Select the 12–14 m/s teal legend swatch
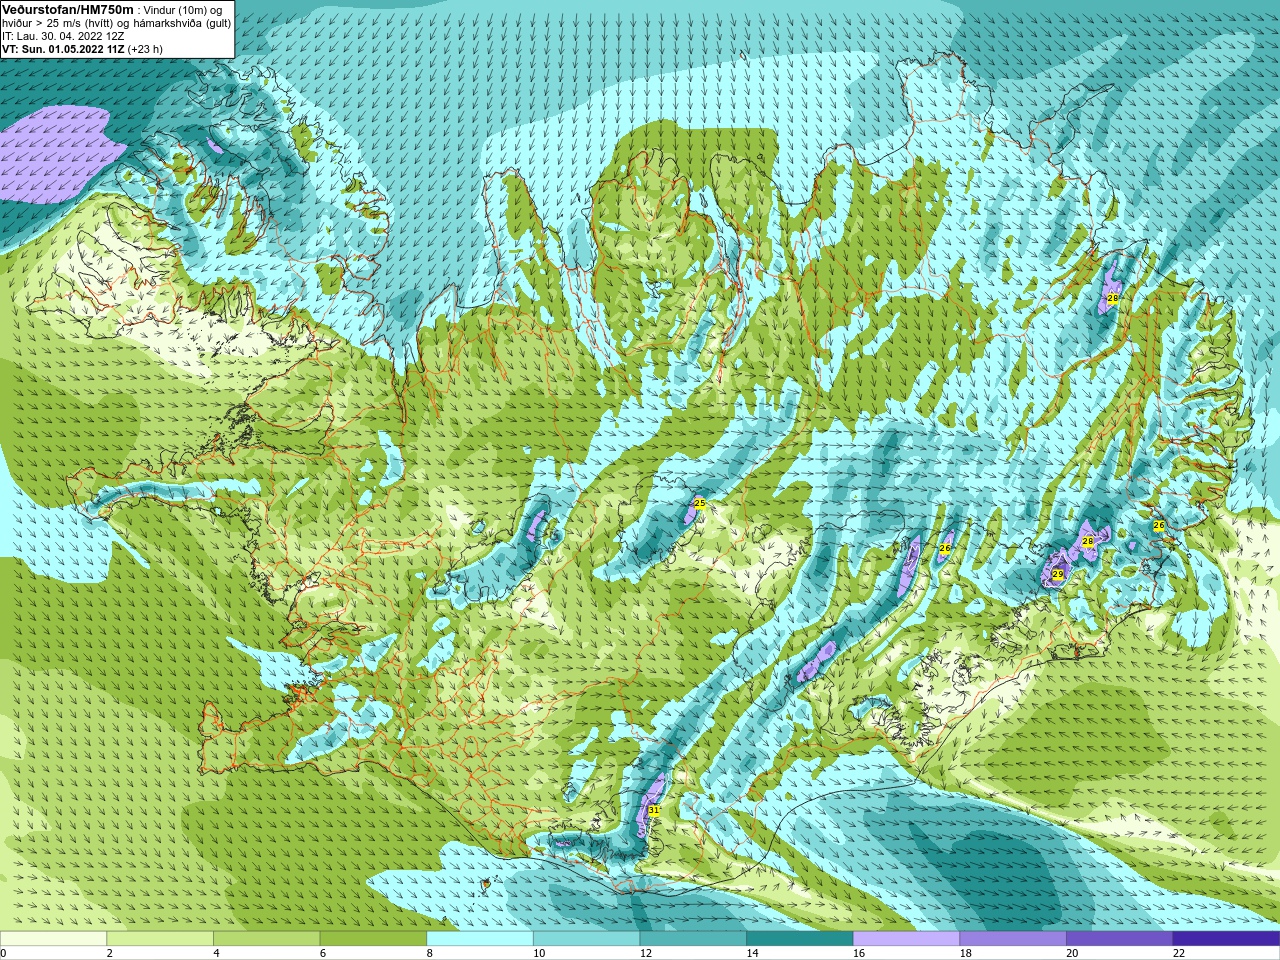Screen dimensions: 1280x960 coord(693,939)
